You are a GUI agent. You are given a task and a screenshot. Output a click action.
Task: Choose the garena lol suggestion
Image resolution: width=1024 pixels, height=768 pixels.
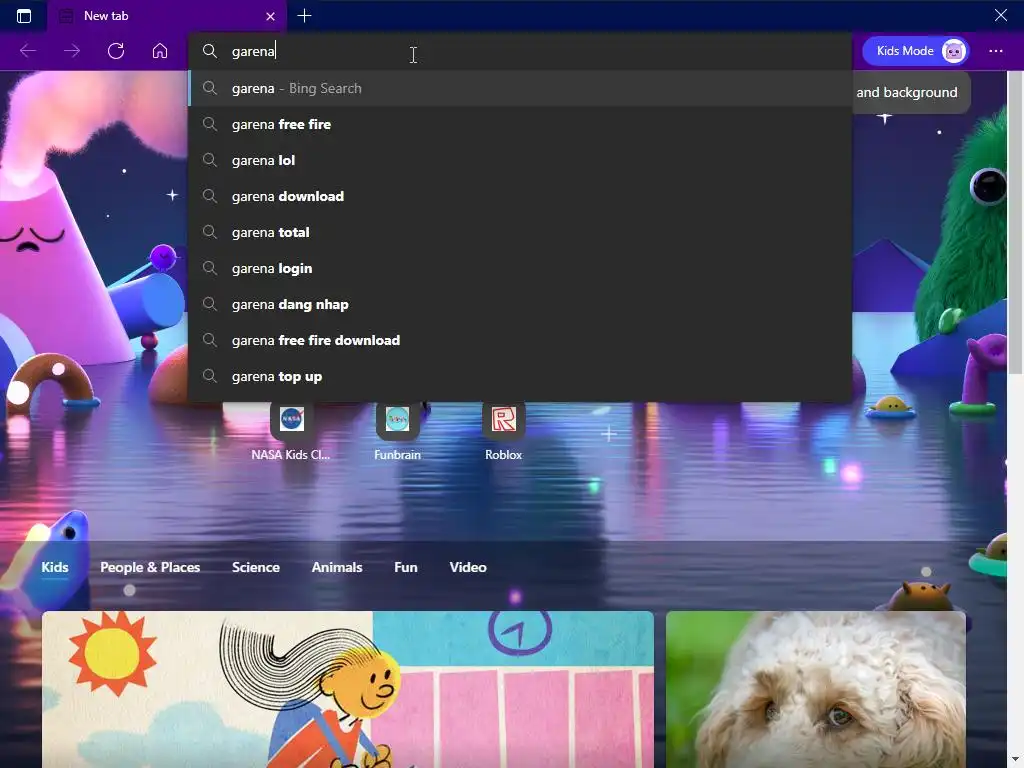pyautogui.click(x=520, y=160)
